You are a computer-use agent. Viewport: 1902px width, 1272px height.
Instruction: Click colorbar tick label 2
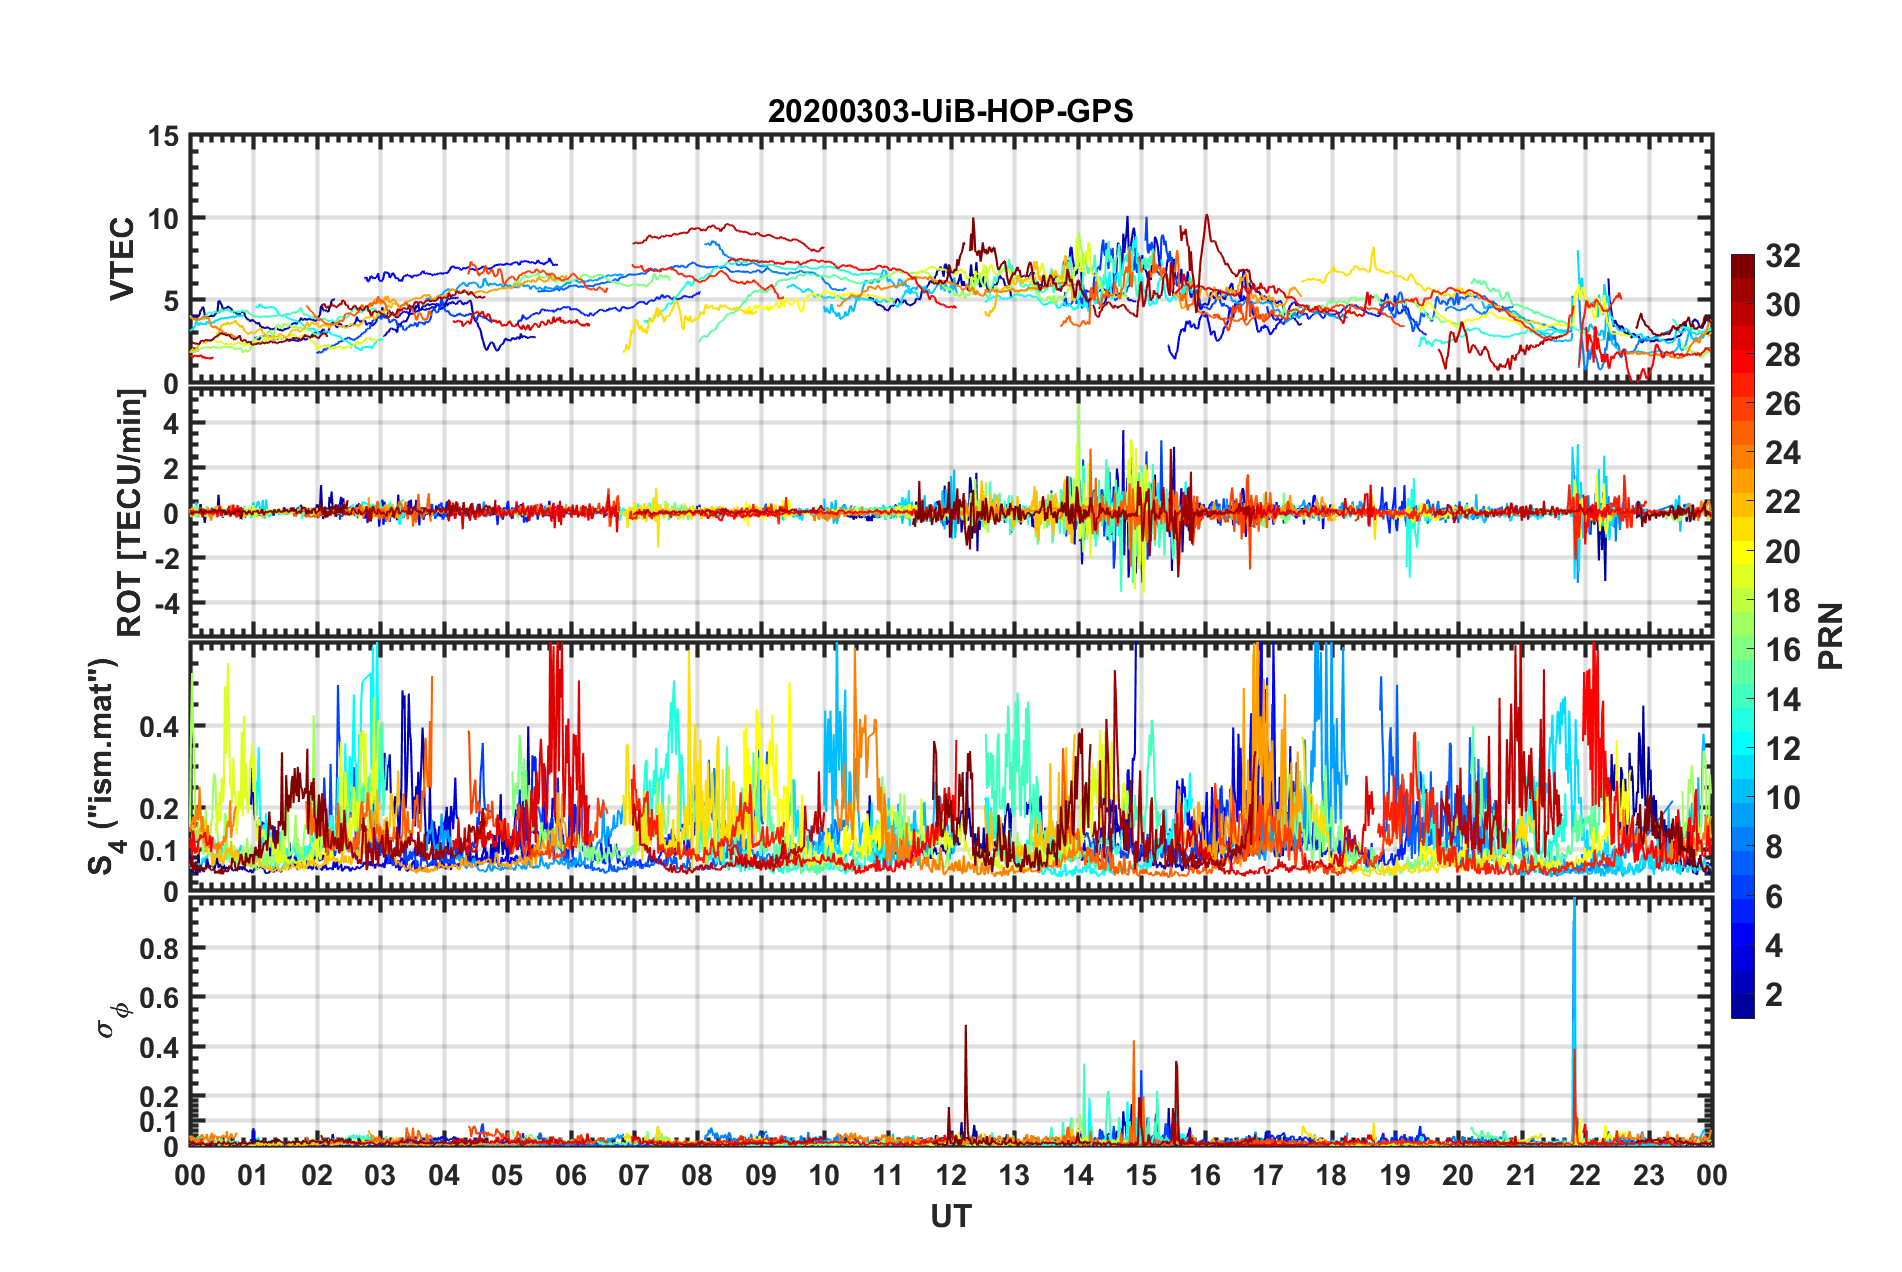pos(1774,995)
